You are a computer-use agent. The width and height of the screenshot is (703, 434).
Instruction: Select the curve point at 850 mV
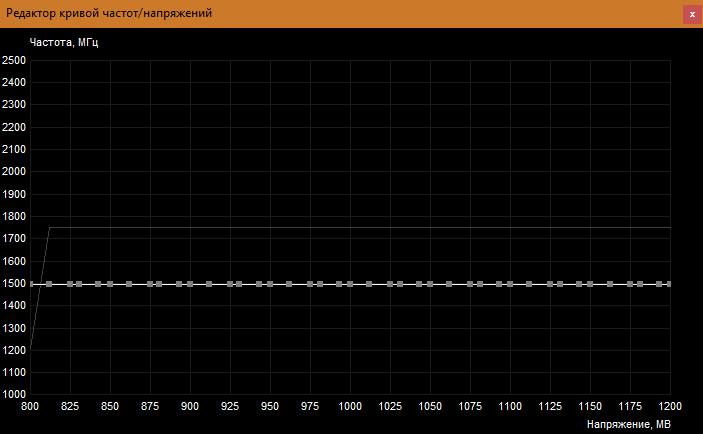click(110, 284)
